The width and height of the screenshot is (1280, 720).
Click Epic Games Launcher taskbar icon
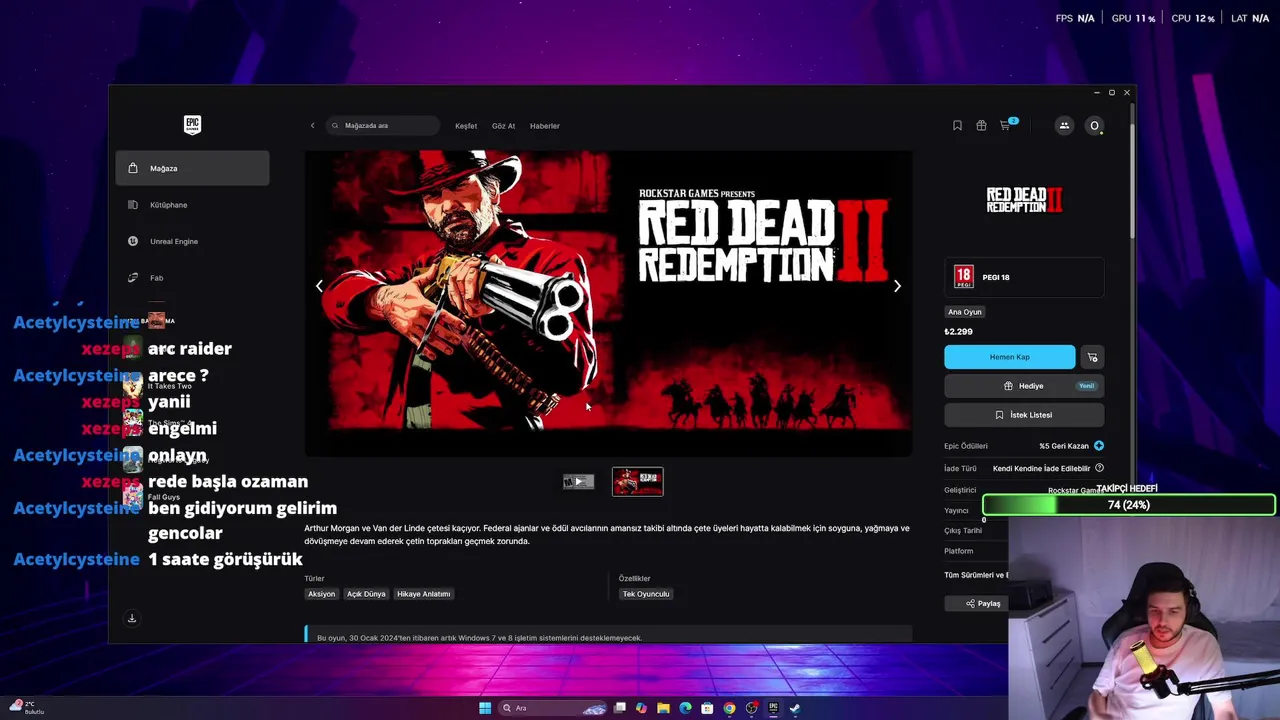[773, 708]
